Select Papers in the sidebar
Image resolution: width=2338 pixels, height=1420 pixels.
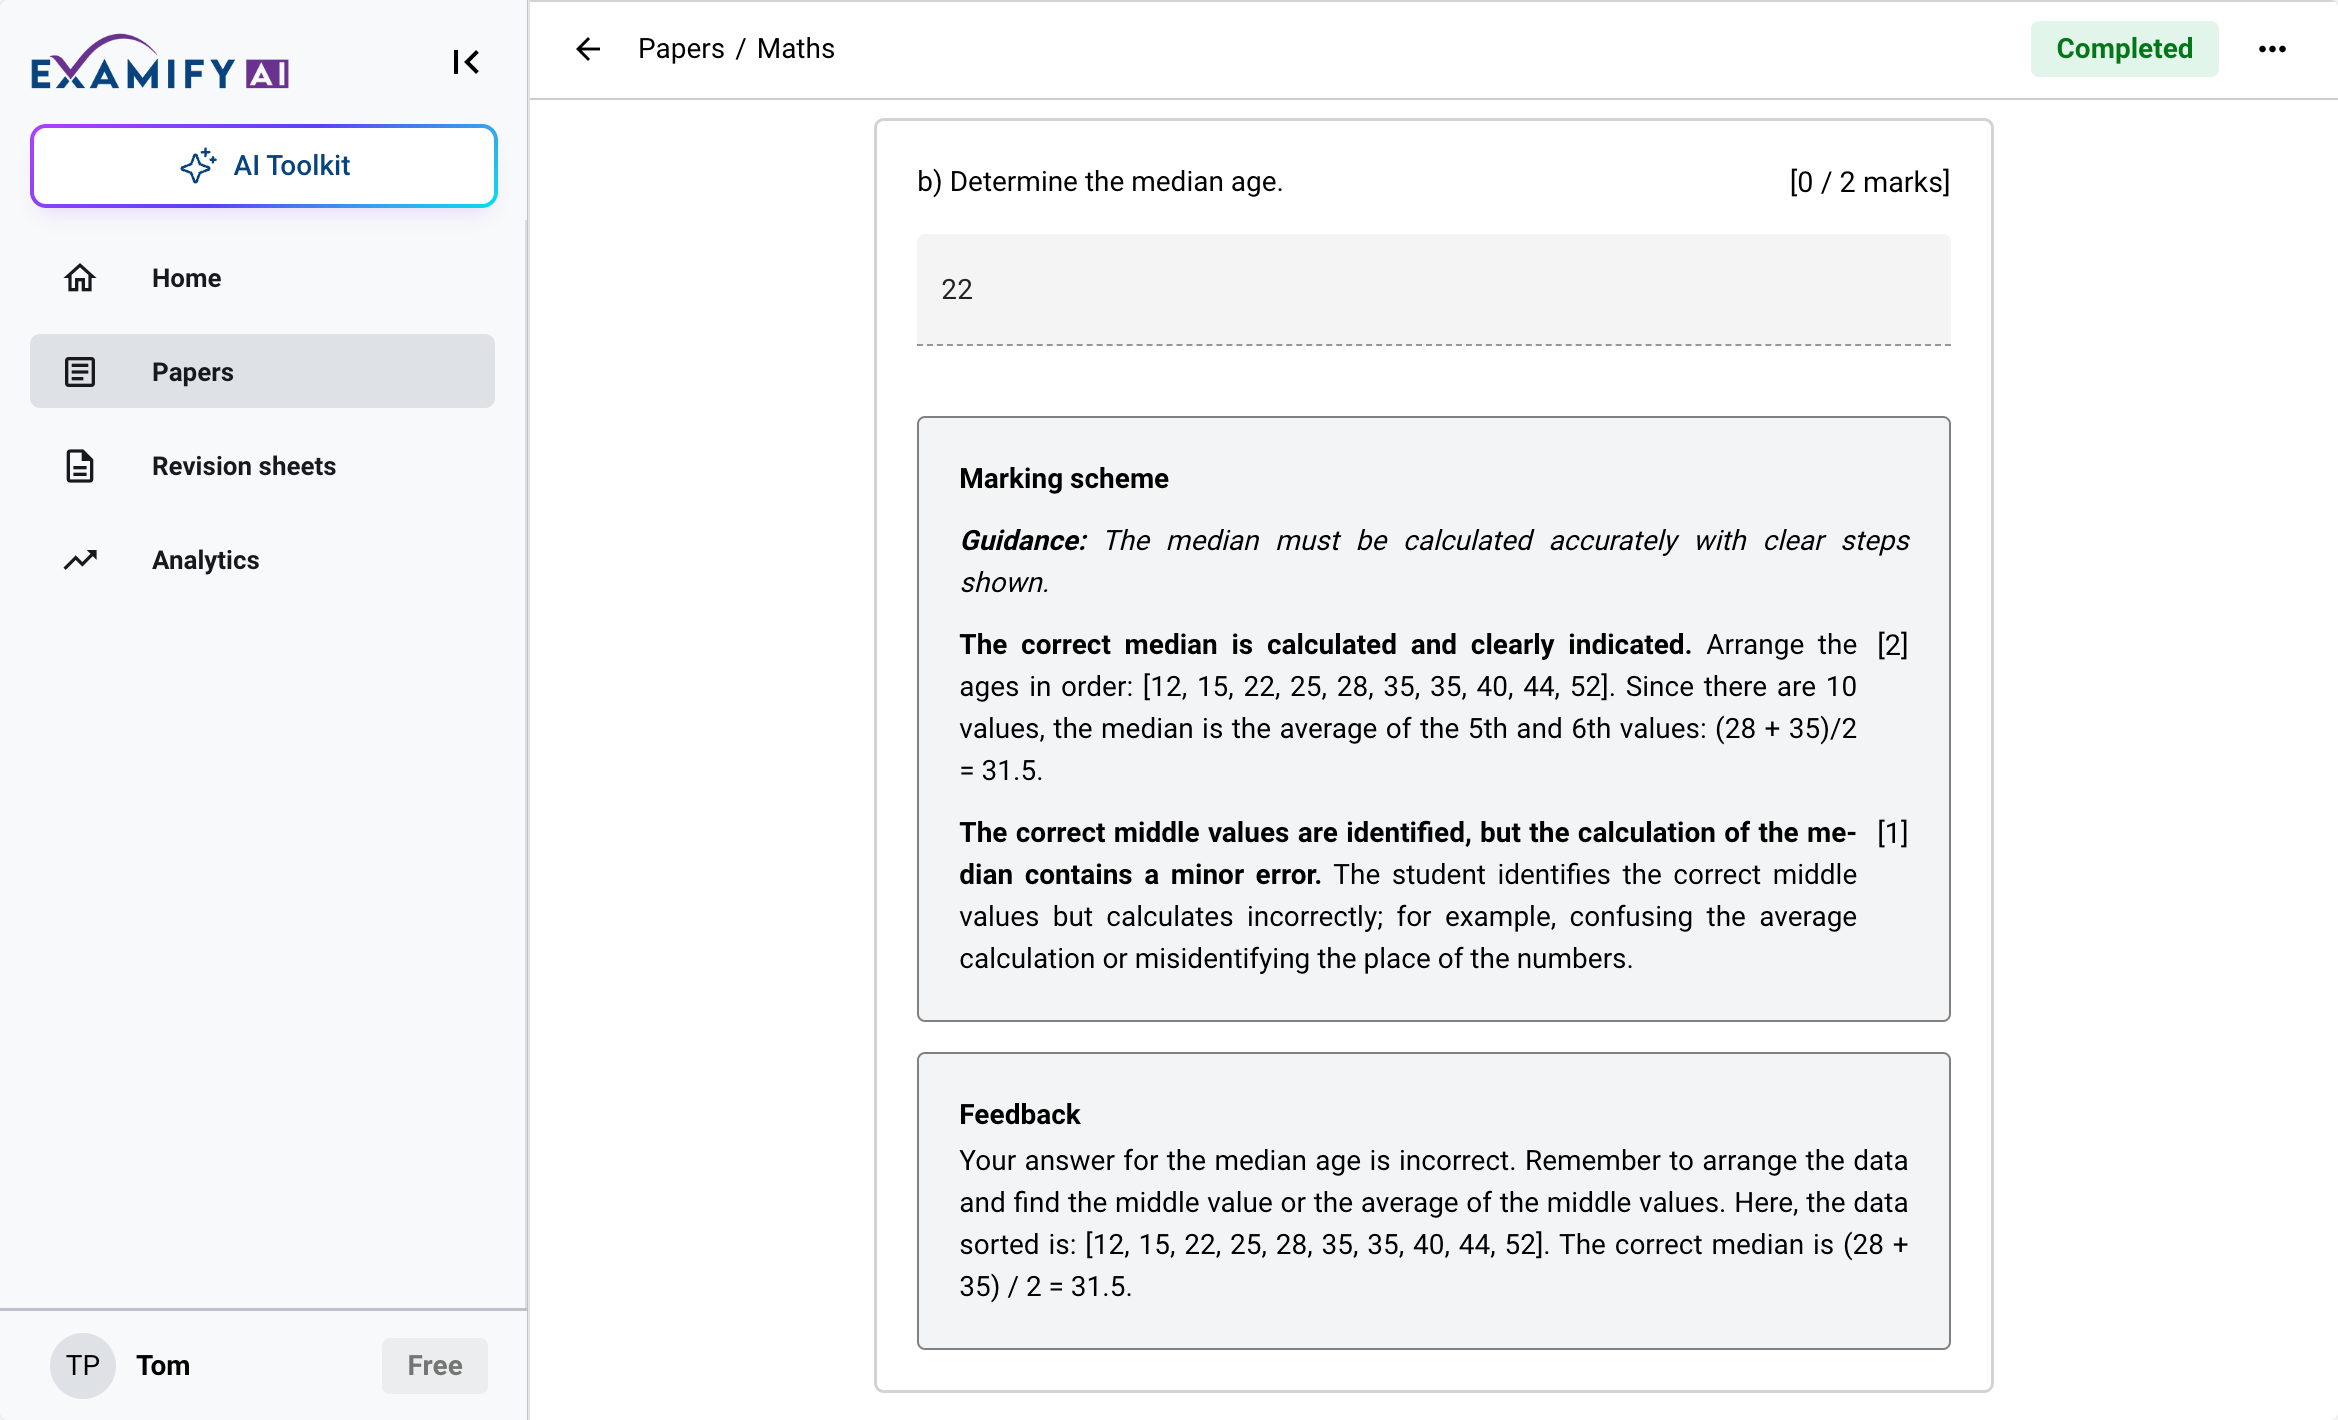192,372
